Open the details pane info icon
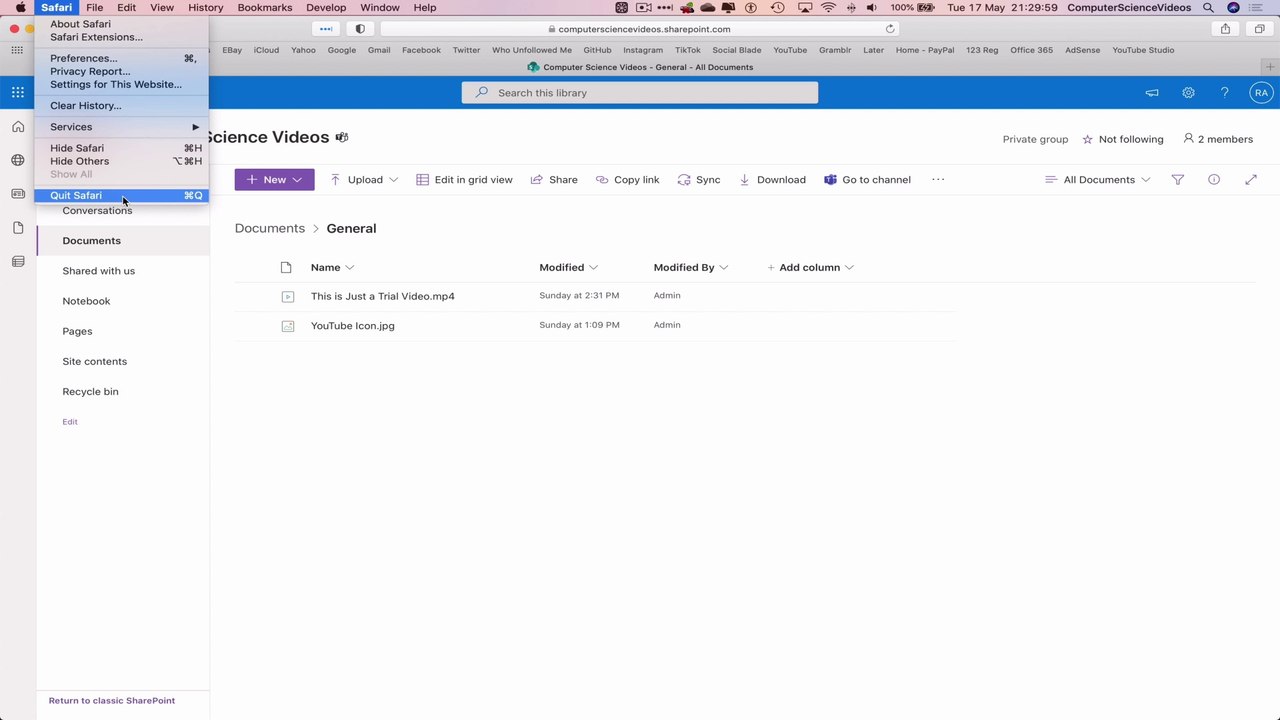The width and height of the screenshot is (1280, 720). pos(1214,180)
